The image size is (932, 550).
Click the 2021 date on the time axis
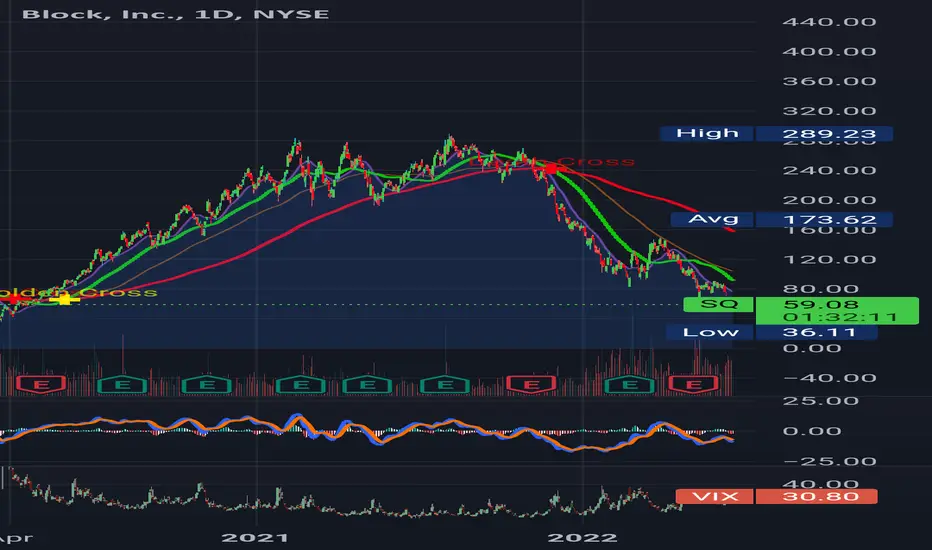tap(255, 538)
